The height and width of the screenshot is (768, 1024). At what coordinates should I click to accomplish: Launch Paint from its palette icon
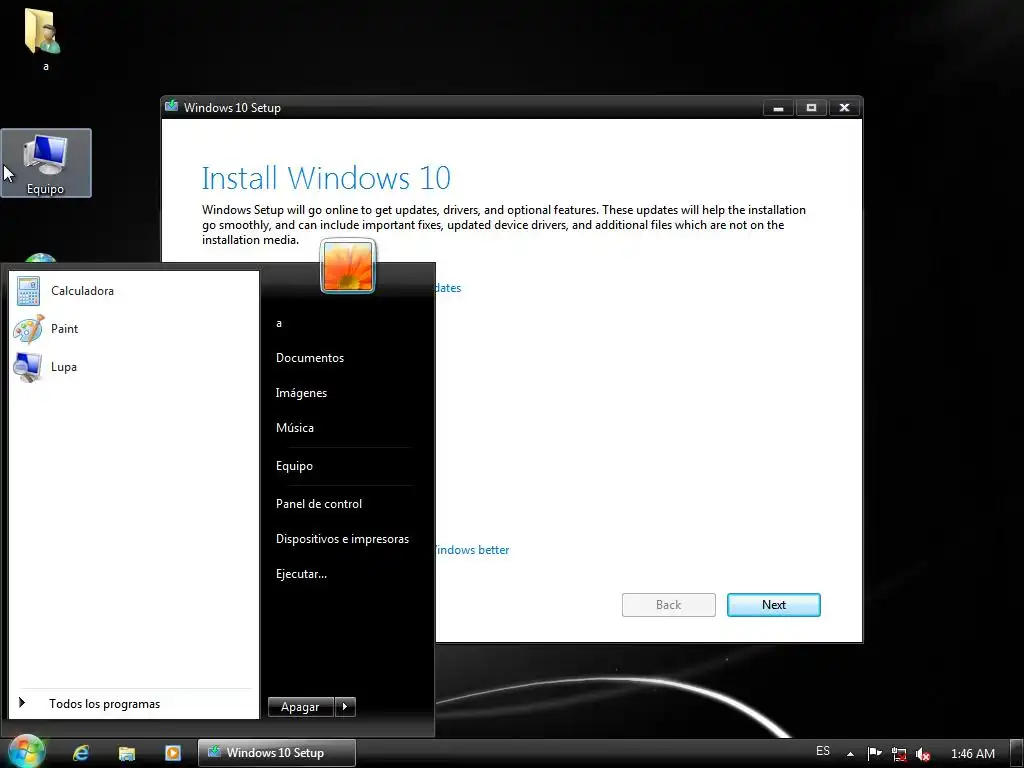29,328
